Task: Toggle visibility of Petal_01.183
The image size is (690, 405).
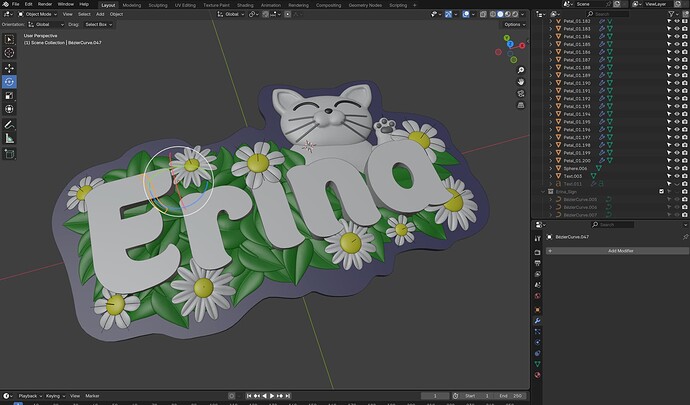Action: point(677,28)
